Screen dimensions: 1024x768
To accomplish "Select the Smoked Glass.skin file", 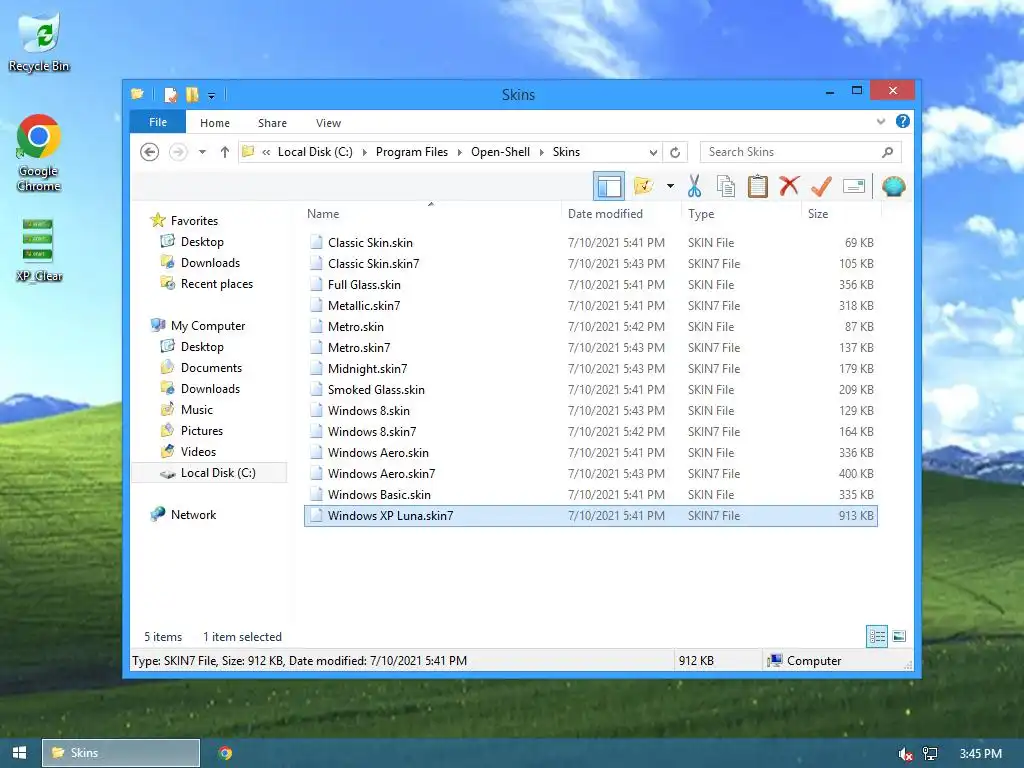I will pyautogui.click(x=591, y=389).
